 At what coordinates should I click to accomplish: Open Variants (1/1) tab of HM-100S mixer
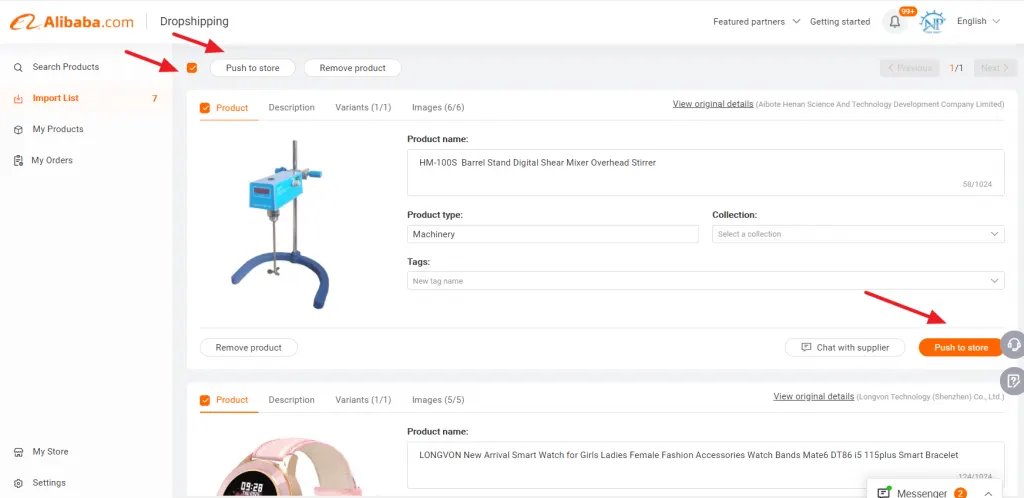click(x=363, y=108)
